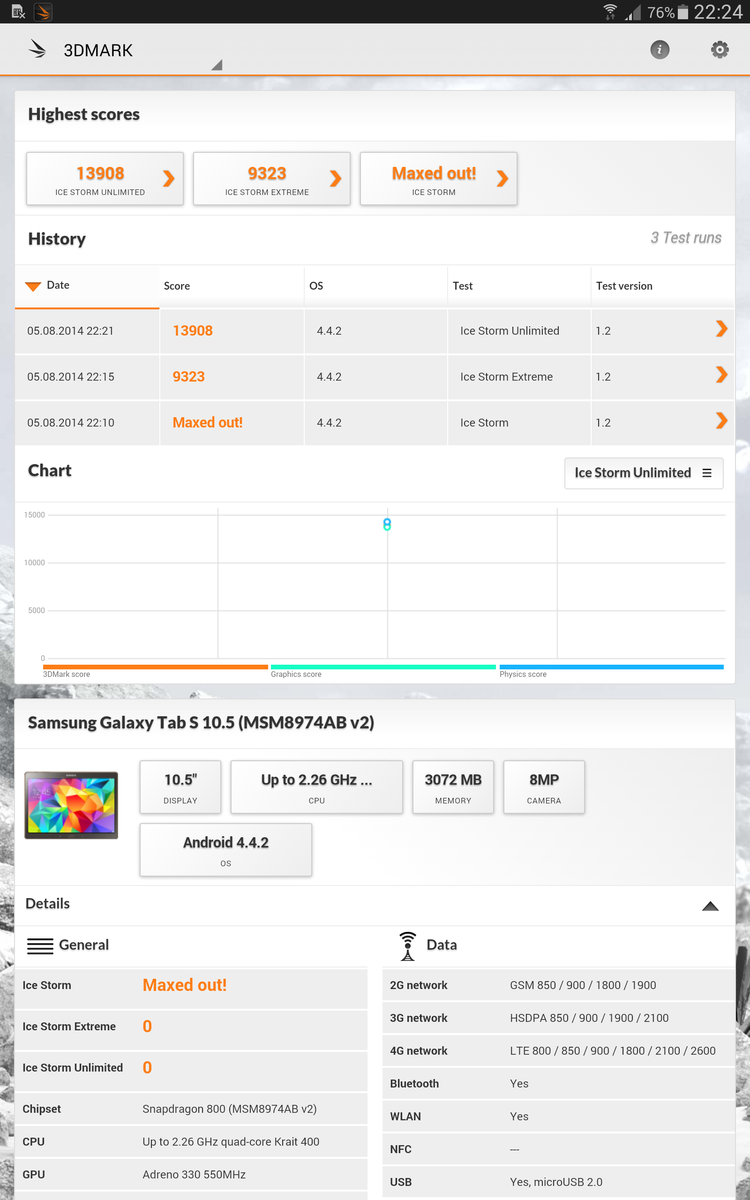The height and width of the screenshot is (1200, 750).
Task: Open details arrow for 22:10 Ice Storm run
Action: pyautogui.click(x=721, y=421)
